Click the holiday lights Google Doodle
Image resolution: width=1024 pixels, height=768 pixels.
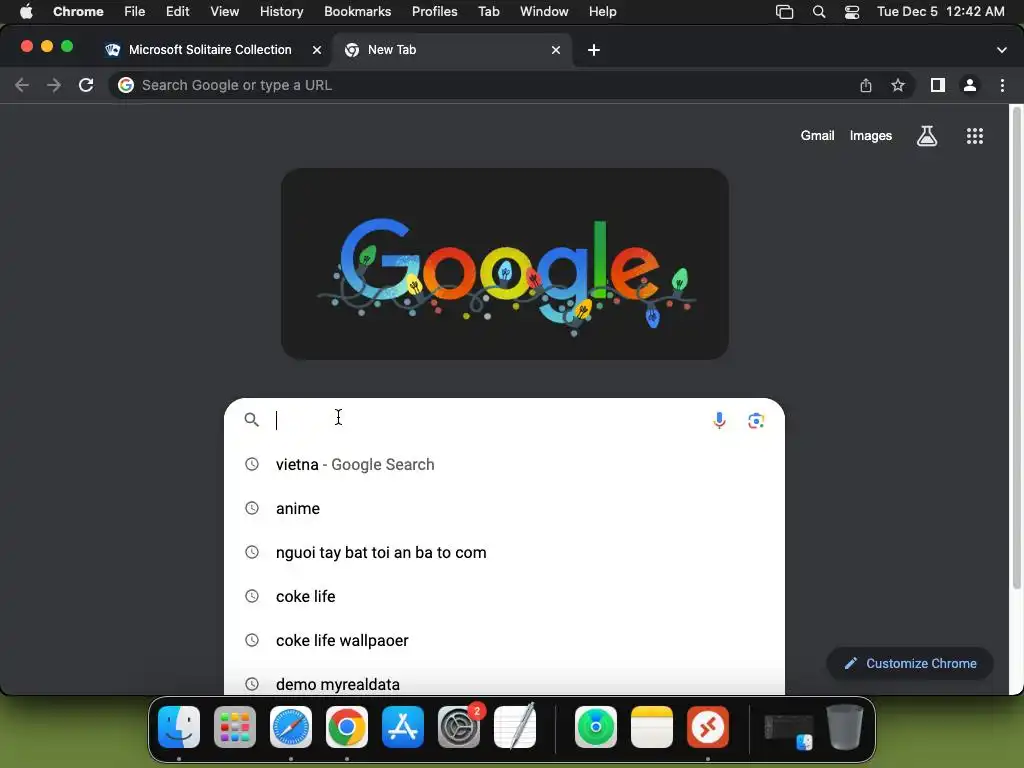coord(505,264)
